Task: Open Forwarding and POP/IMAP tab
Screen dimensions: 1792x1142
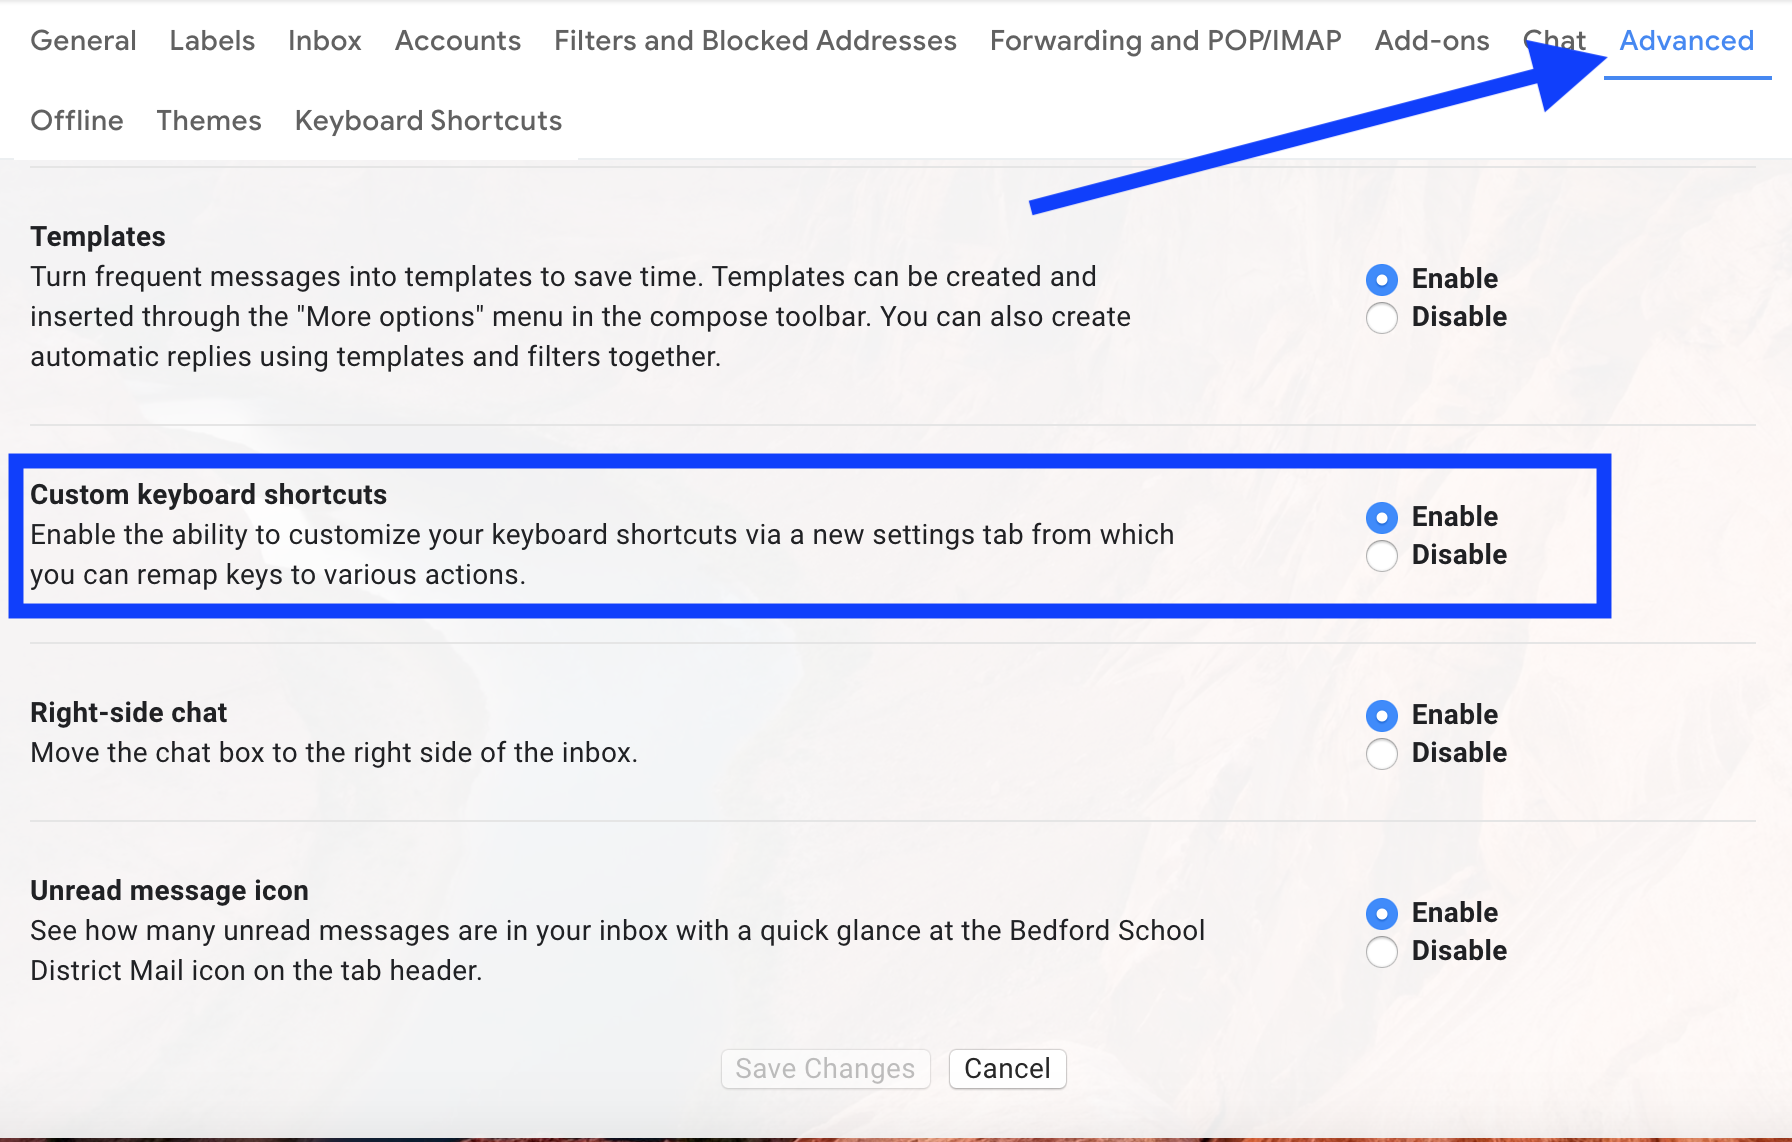Action: (1165, 41)
